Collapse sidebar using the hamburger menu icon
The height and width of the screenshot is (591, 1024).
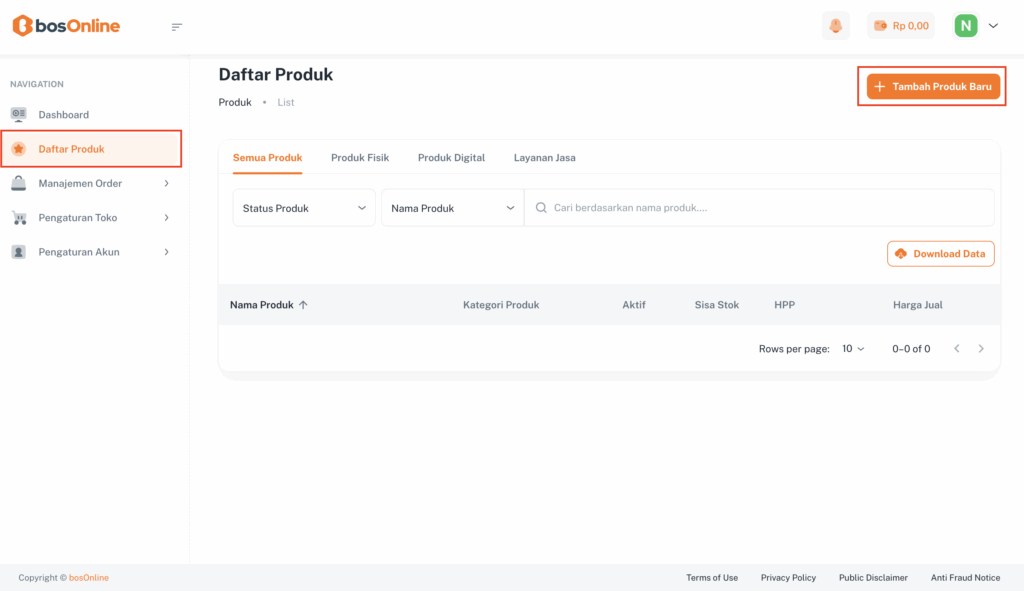click(x=177, y=27)
